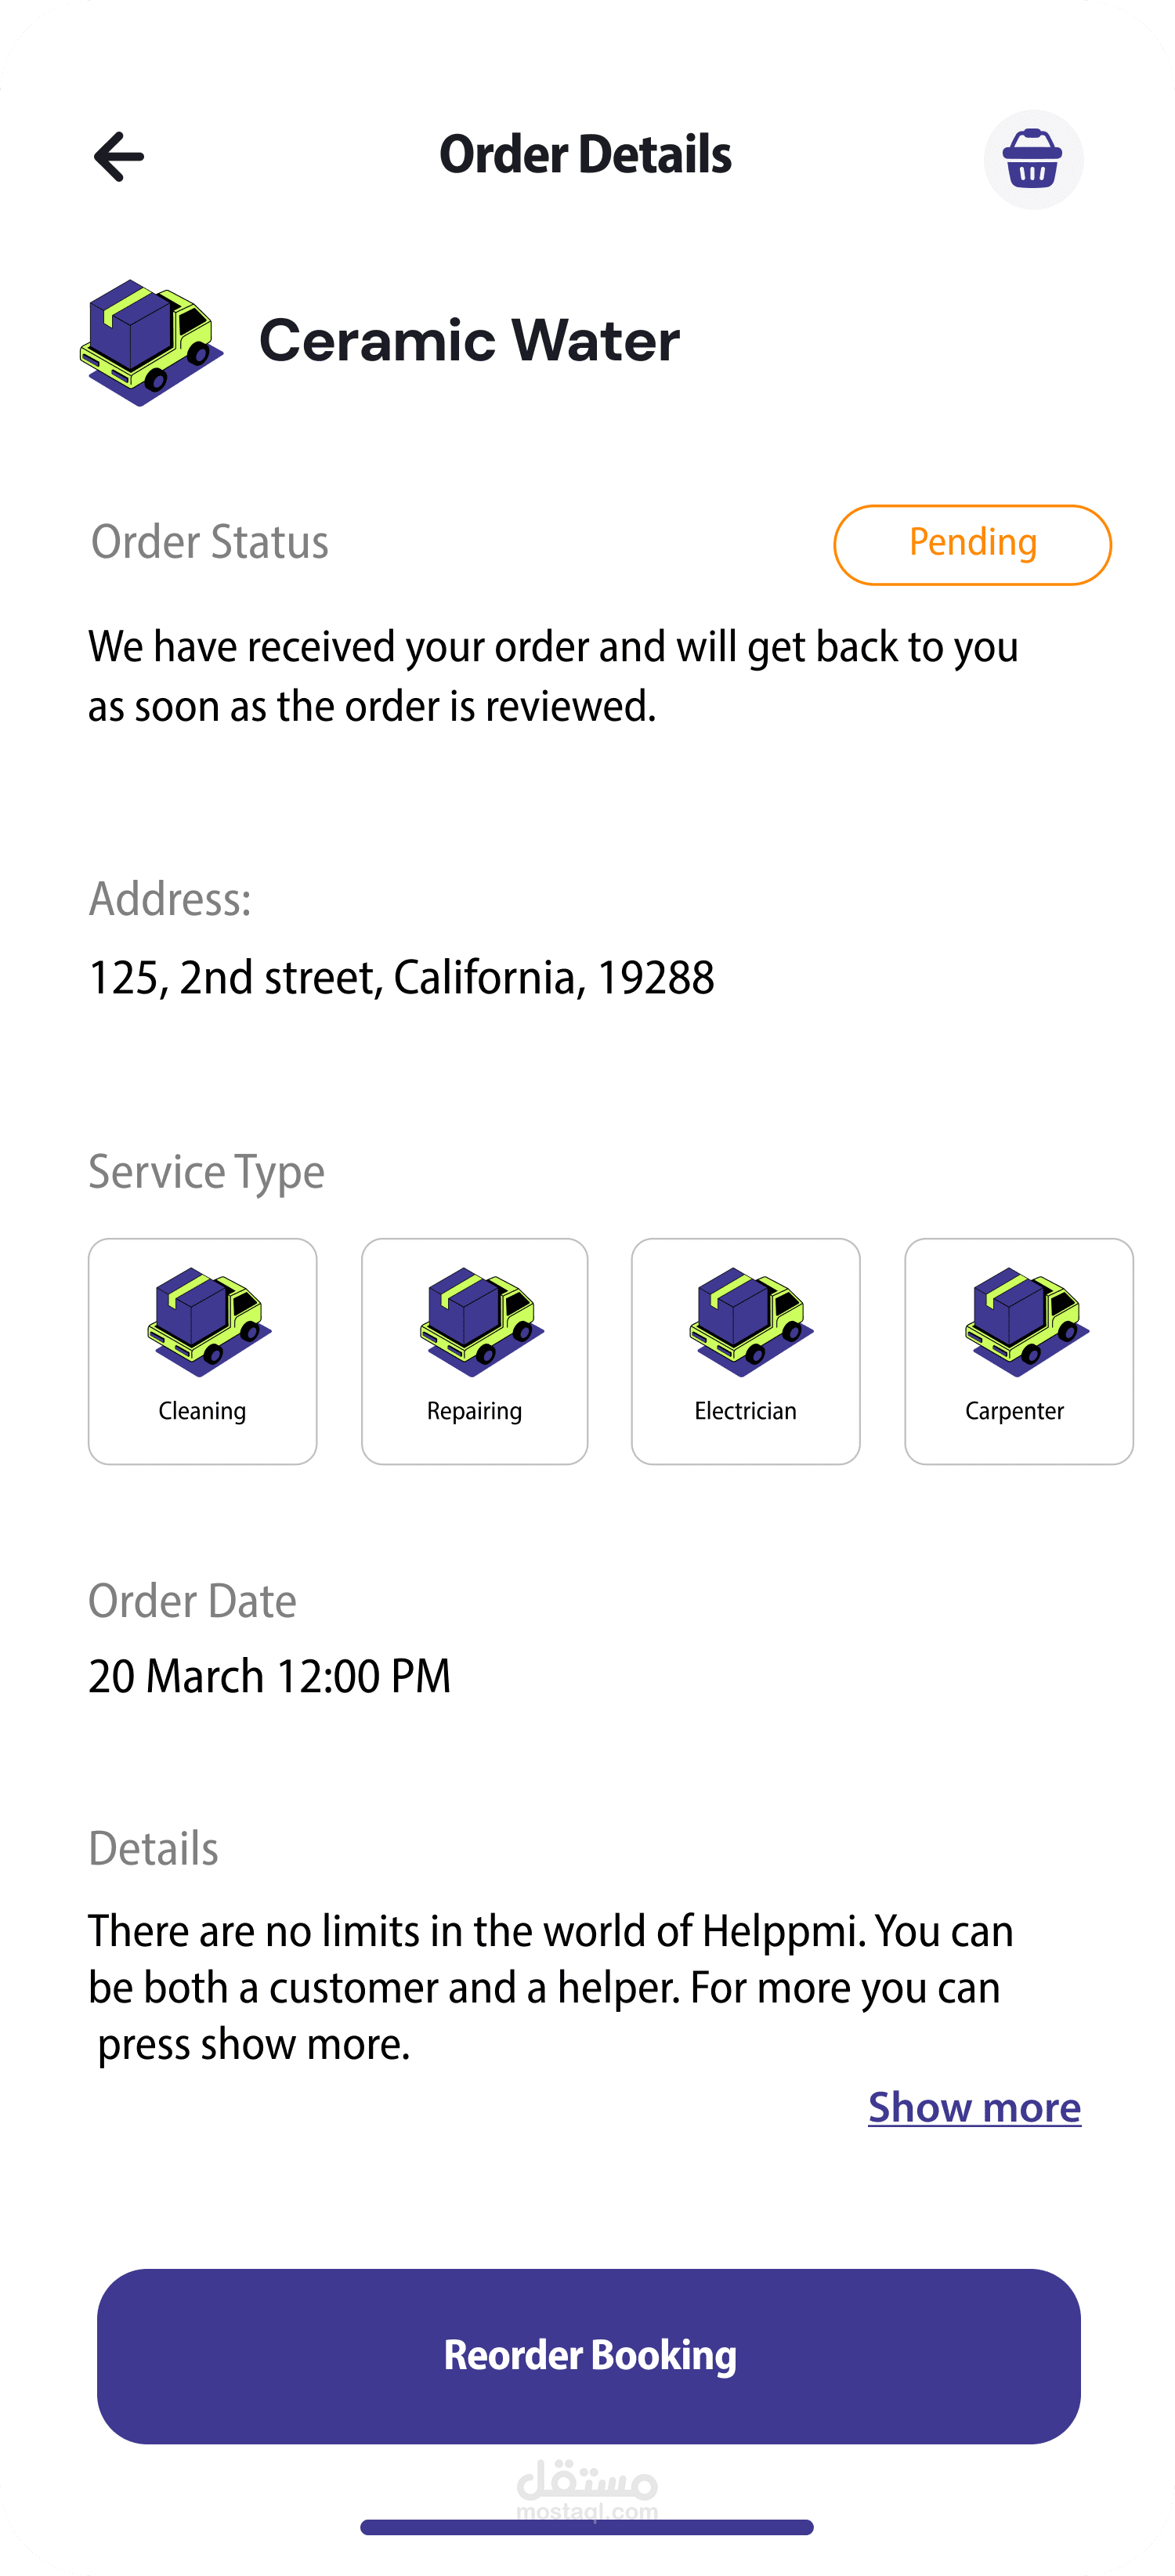The height and width of the screenshot is (2576, 1175).
Task: Go back using the arrow icon
Action: [118, 157]
